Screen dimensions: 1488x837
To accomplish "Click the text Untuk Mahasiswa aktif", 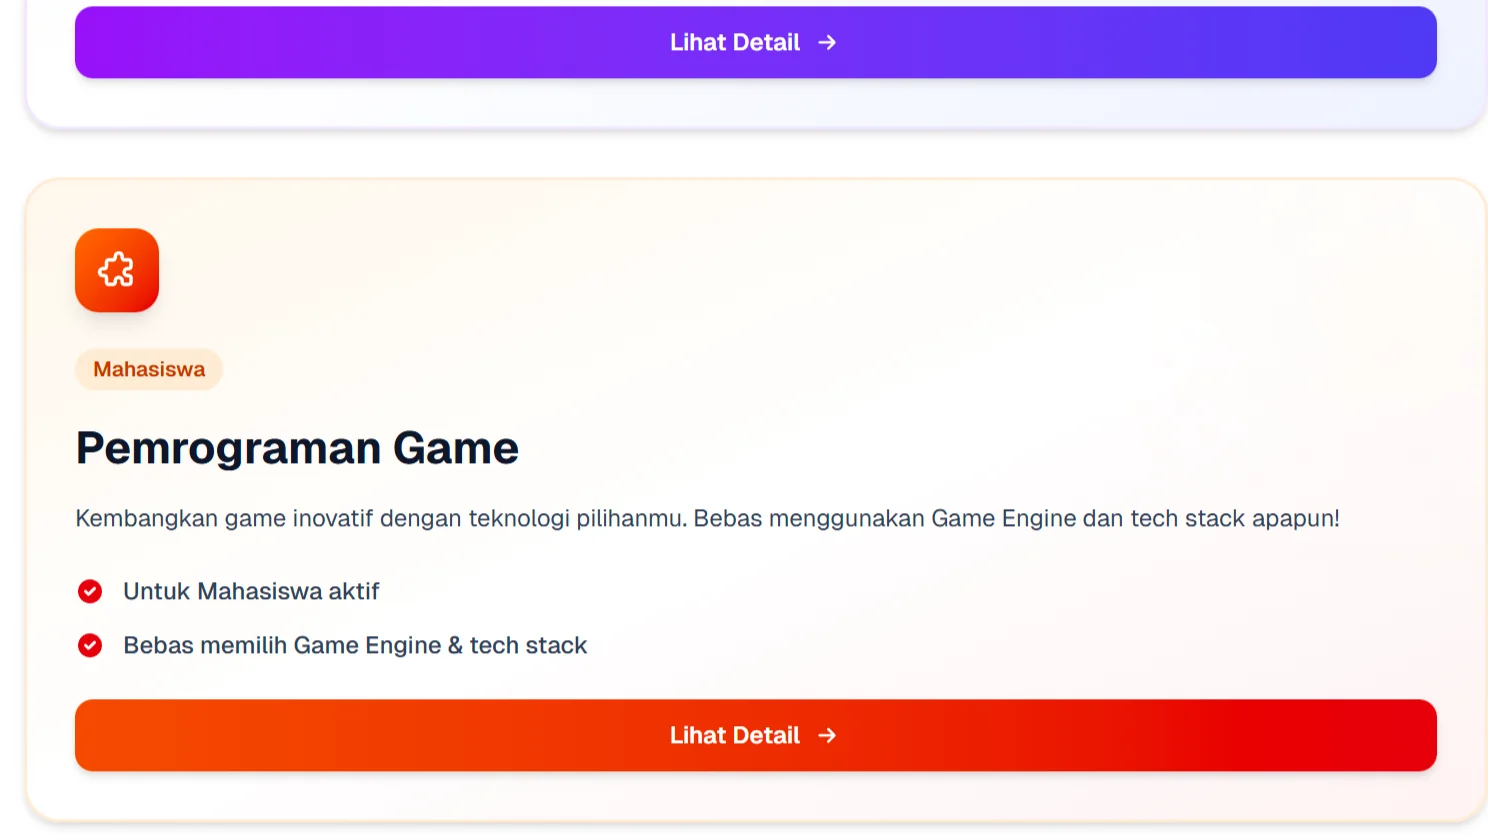I will click(x=251, y=591).
